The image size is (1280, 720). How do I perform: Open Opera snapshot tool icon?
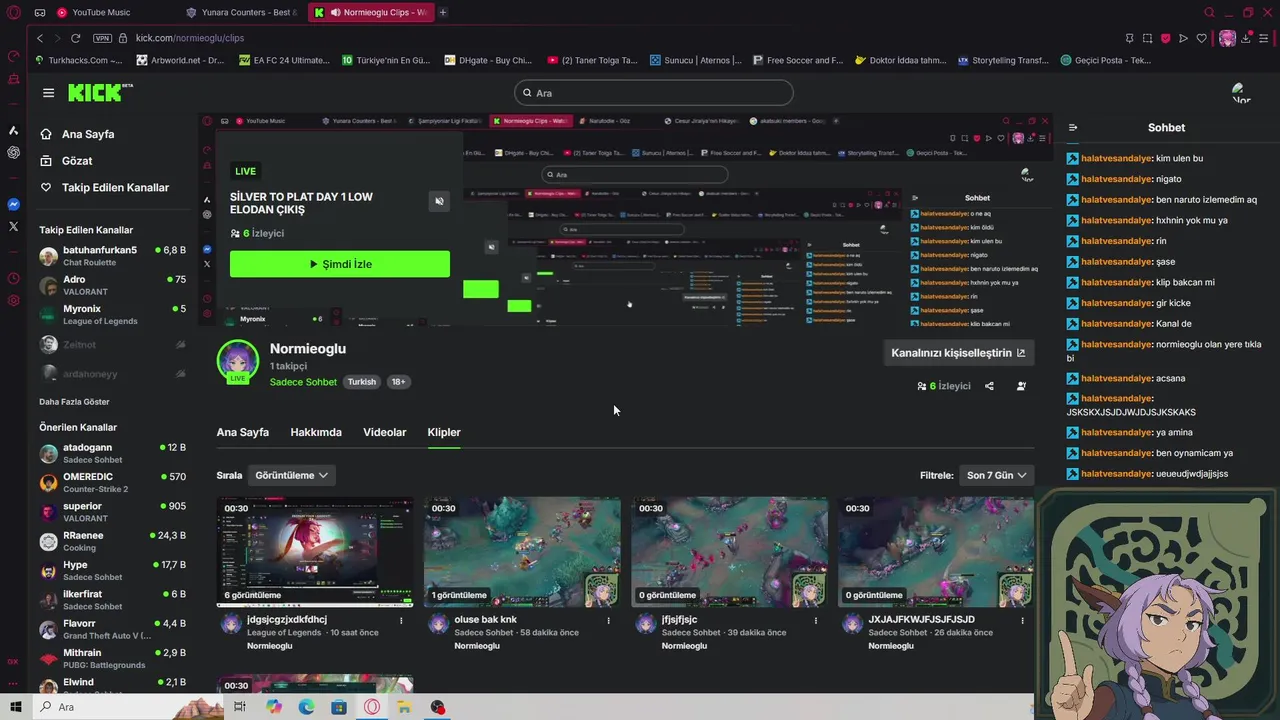point(1147,38)
